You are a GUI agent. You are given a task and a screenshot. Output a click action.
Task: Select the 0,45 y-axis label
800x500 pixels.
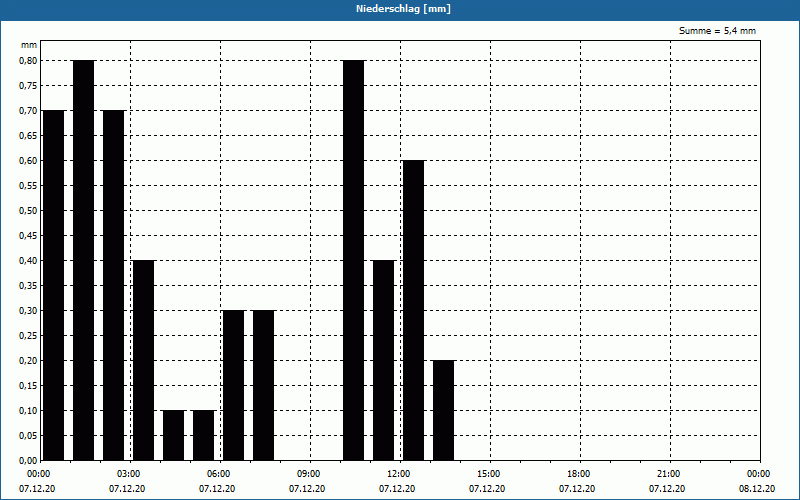click(28, 235)
